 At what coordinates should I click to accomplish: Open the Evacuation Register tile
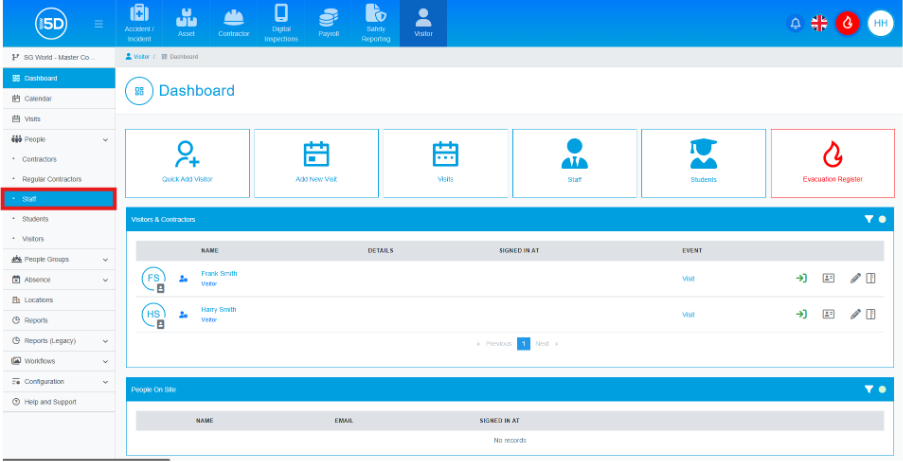click(833, 163)
